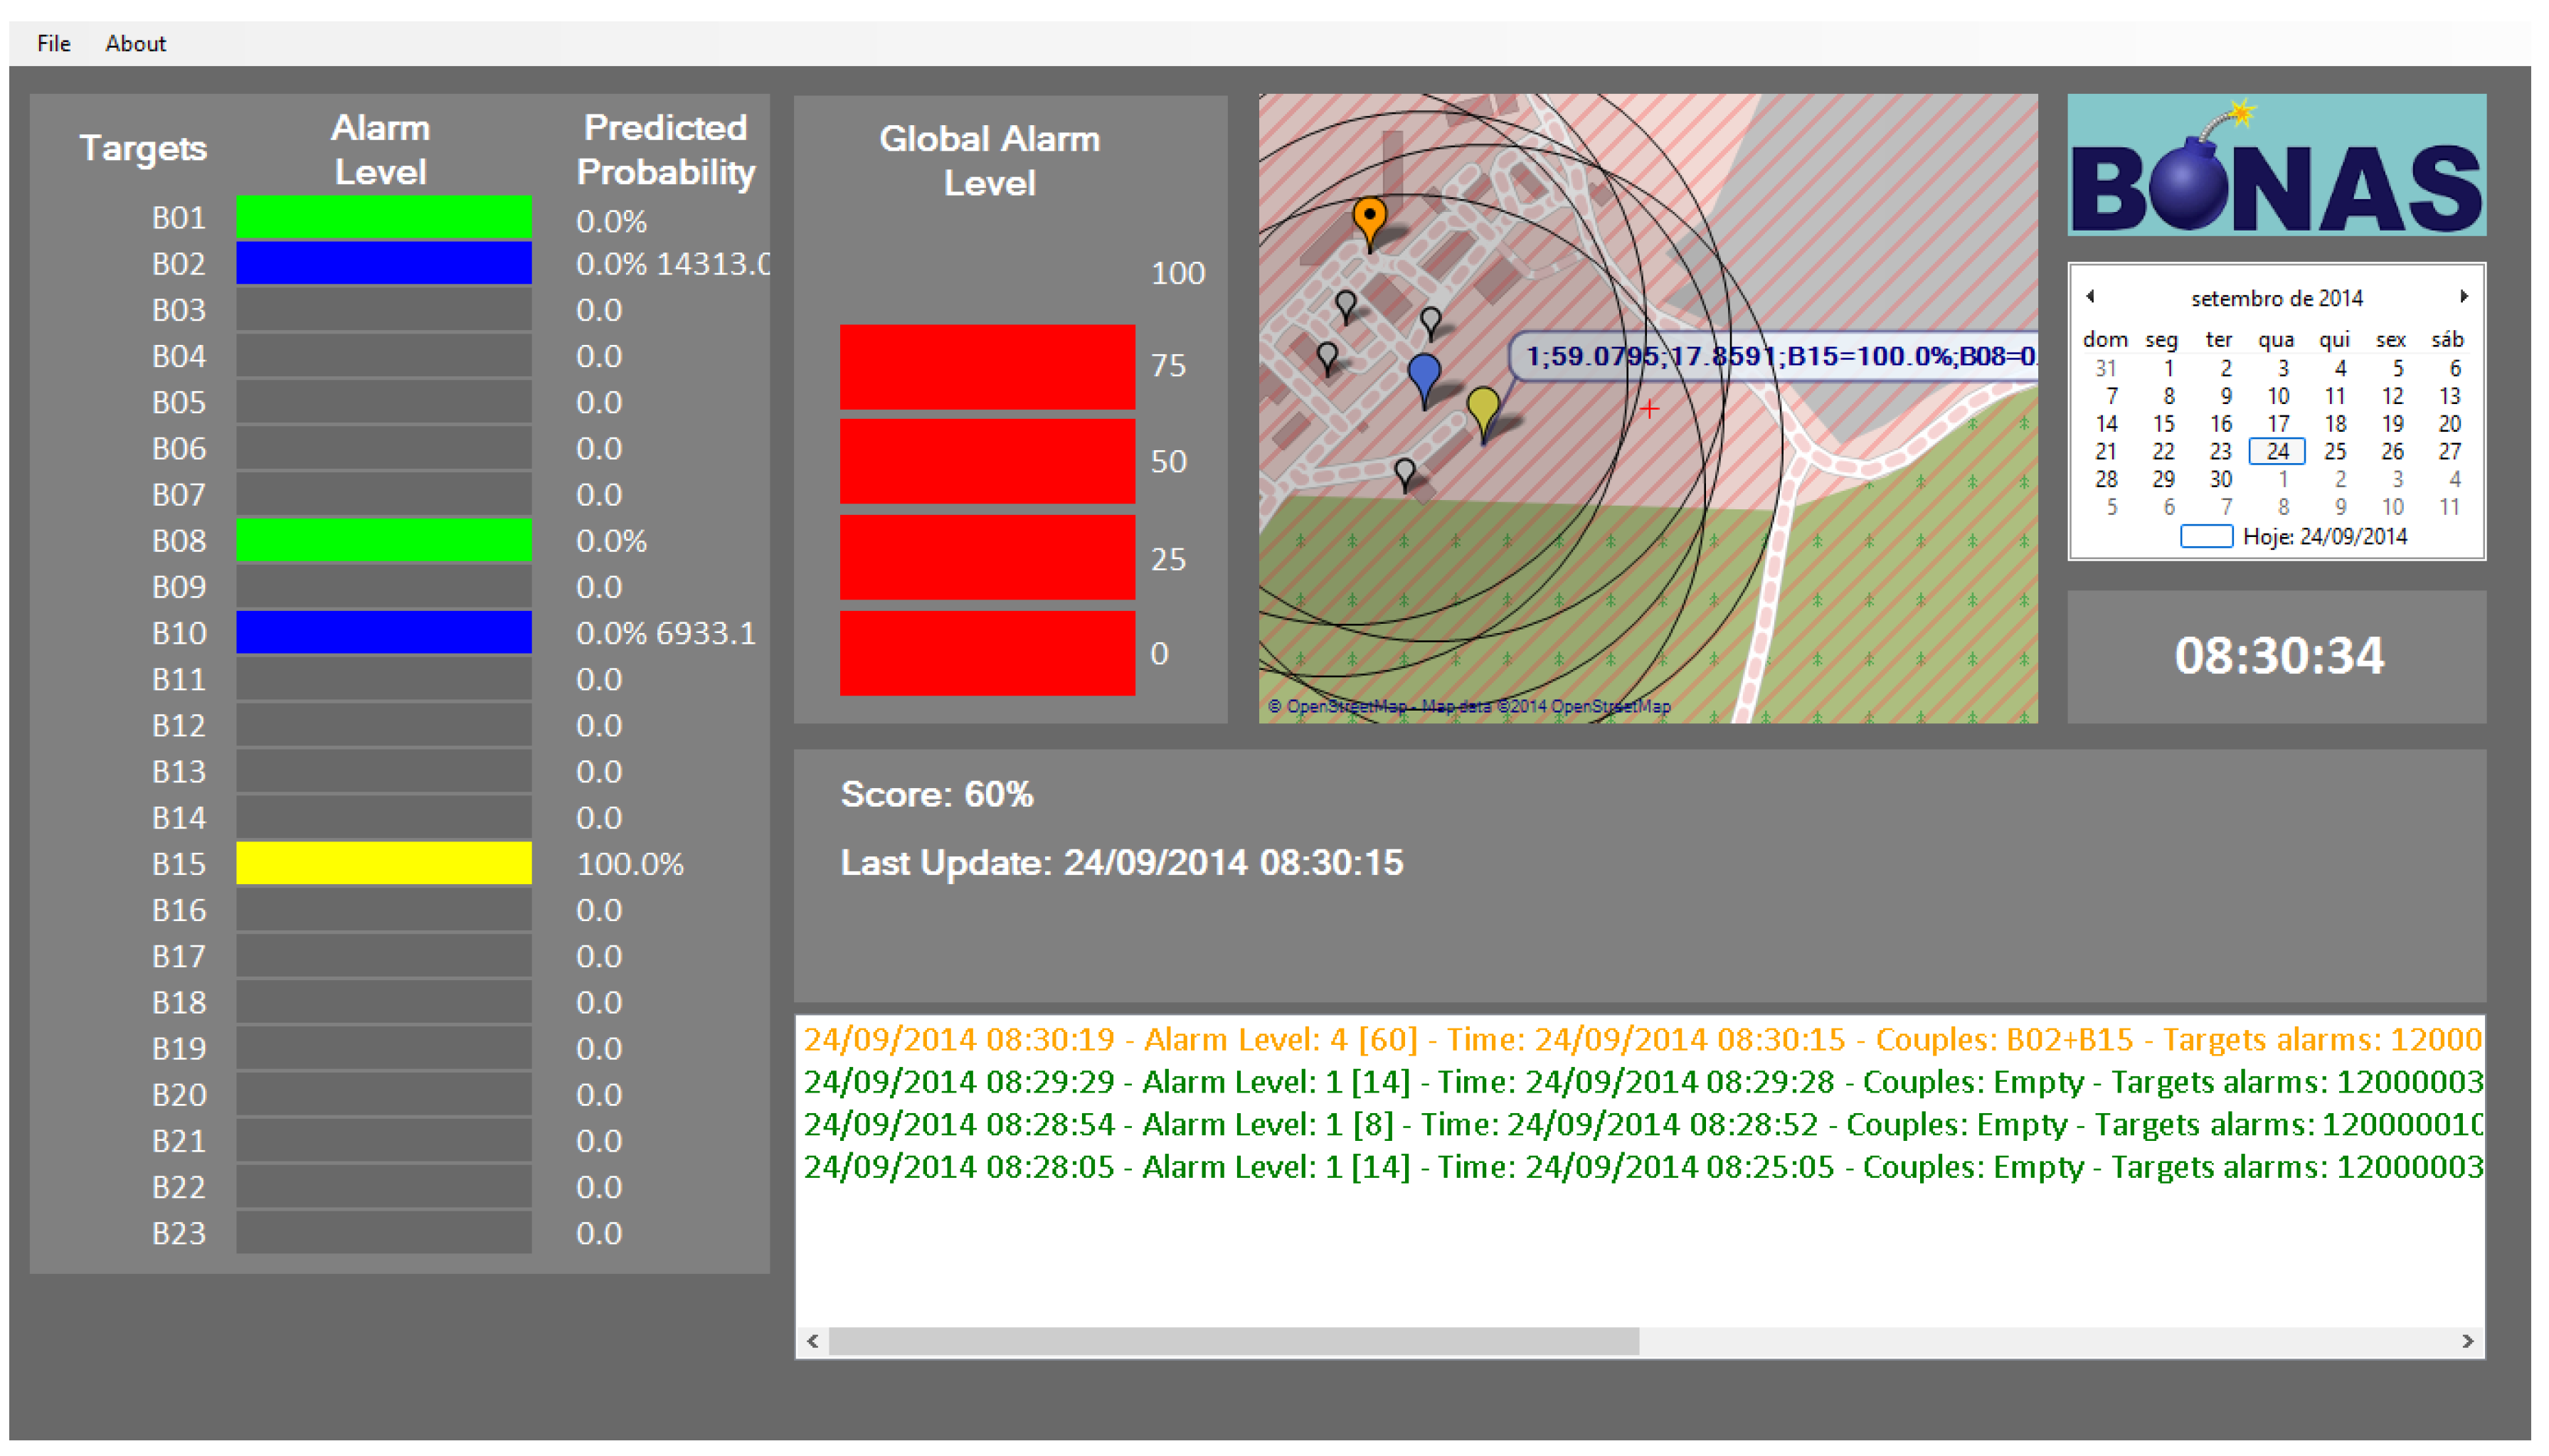
Task: Click B15 predicted probability '100.0%'
Action: (630, 864)
